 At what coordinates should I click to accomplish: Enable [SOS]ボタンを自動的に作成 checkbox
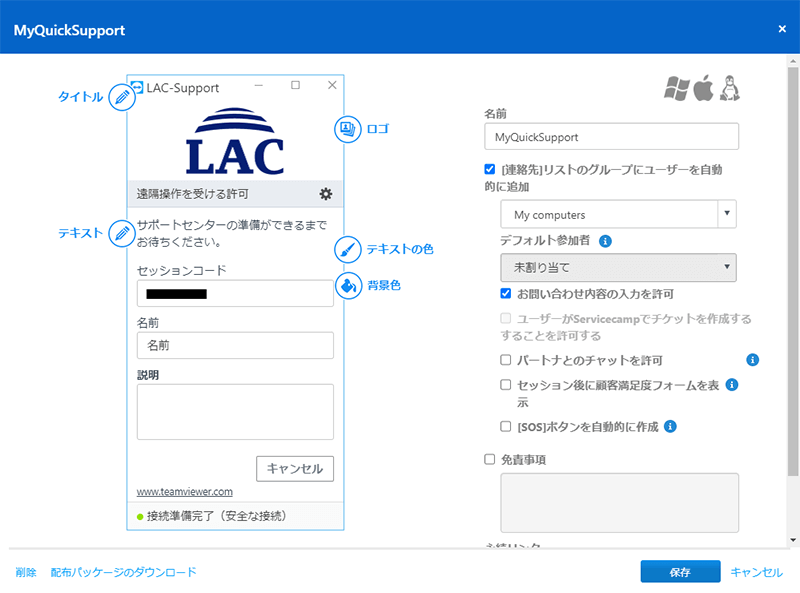(x=506, y=426)
